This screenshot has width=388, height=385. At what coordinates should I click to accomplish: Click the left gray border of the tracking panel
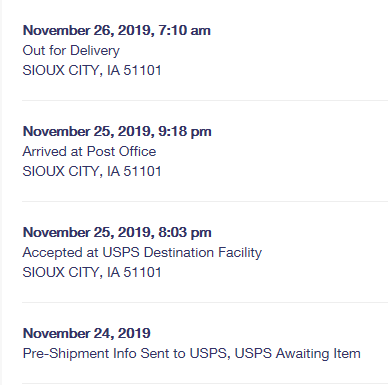[x=1, y=192]
